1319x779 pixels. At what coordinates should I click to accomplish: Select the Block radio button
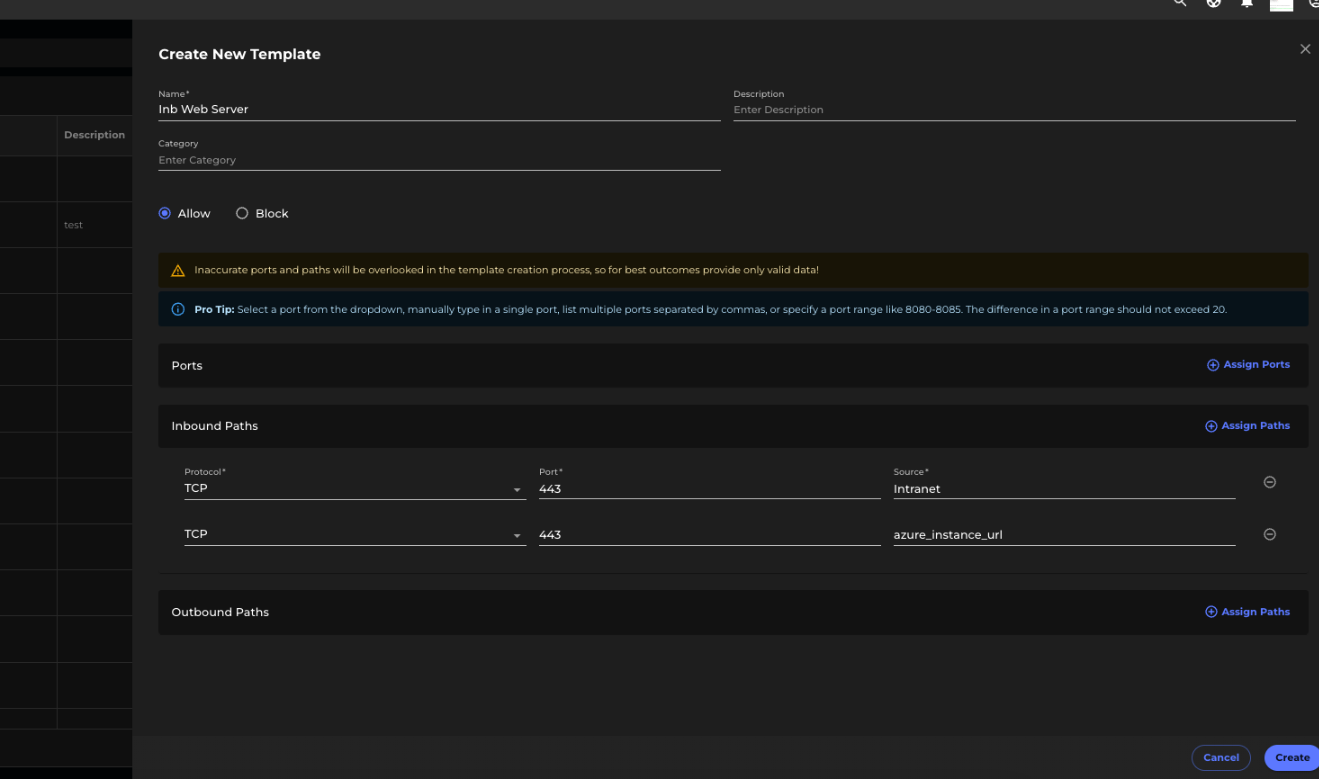click(x=241, y=212)
